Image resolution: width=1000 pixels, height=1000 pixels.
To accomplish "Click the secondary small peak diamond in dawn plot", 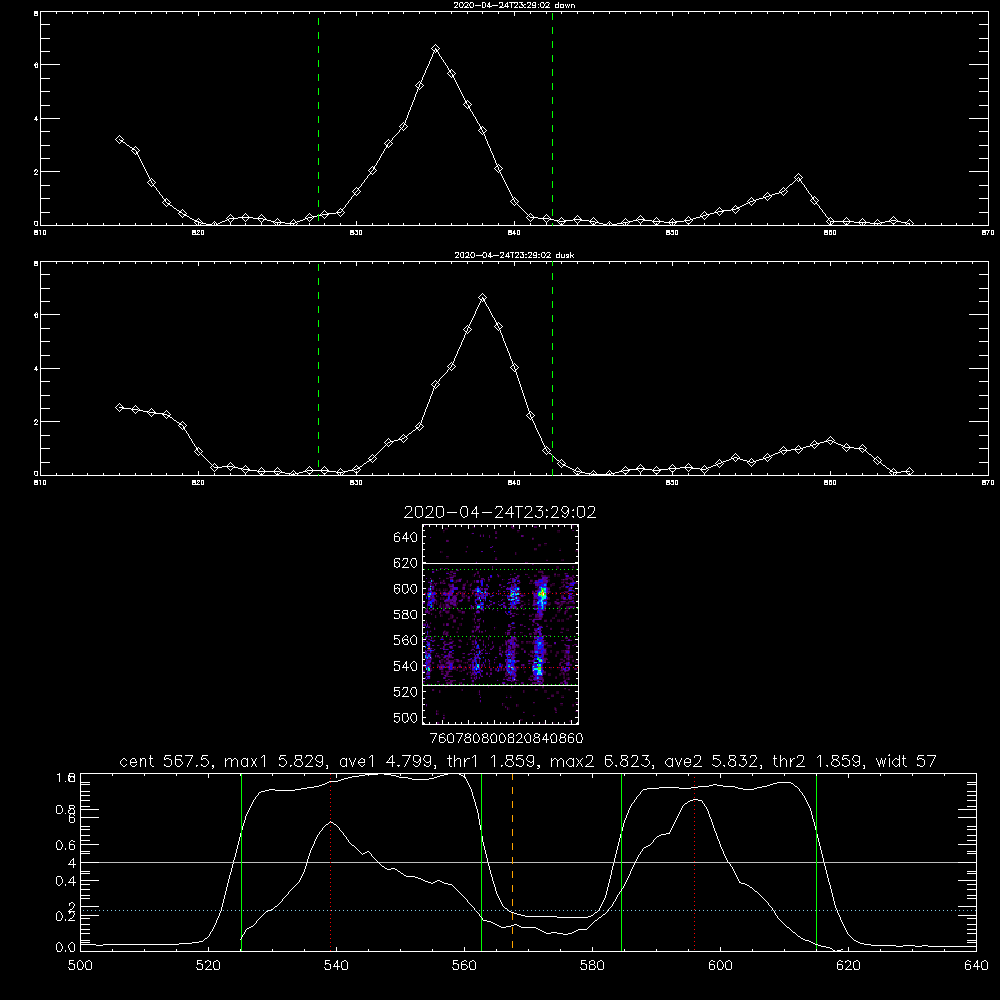I will pos(798,177).
